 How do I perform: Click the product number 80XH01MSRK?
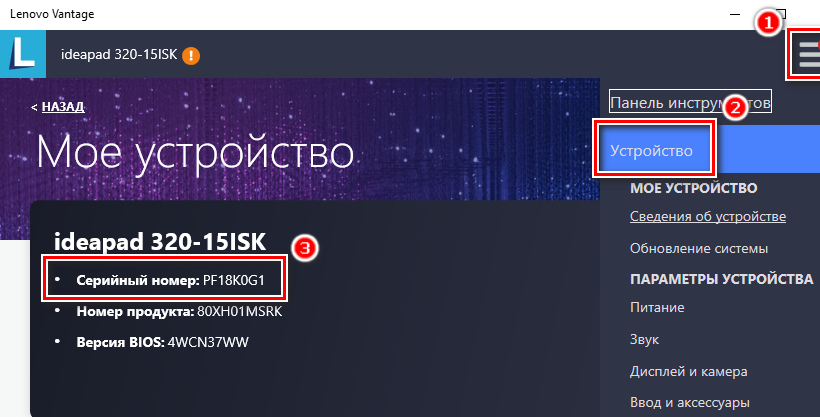240,311
